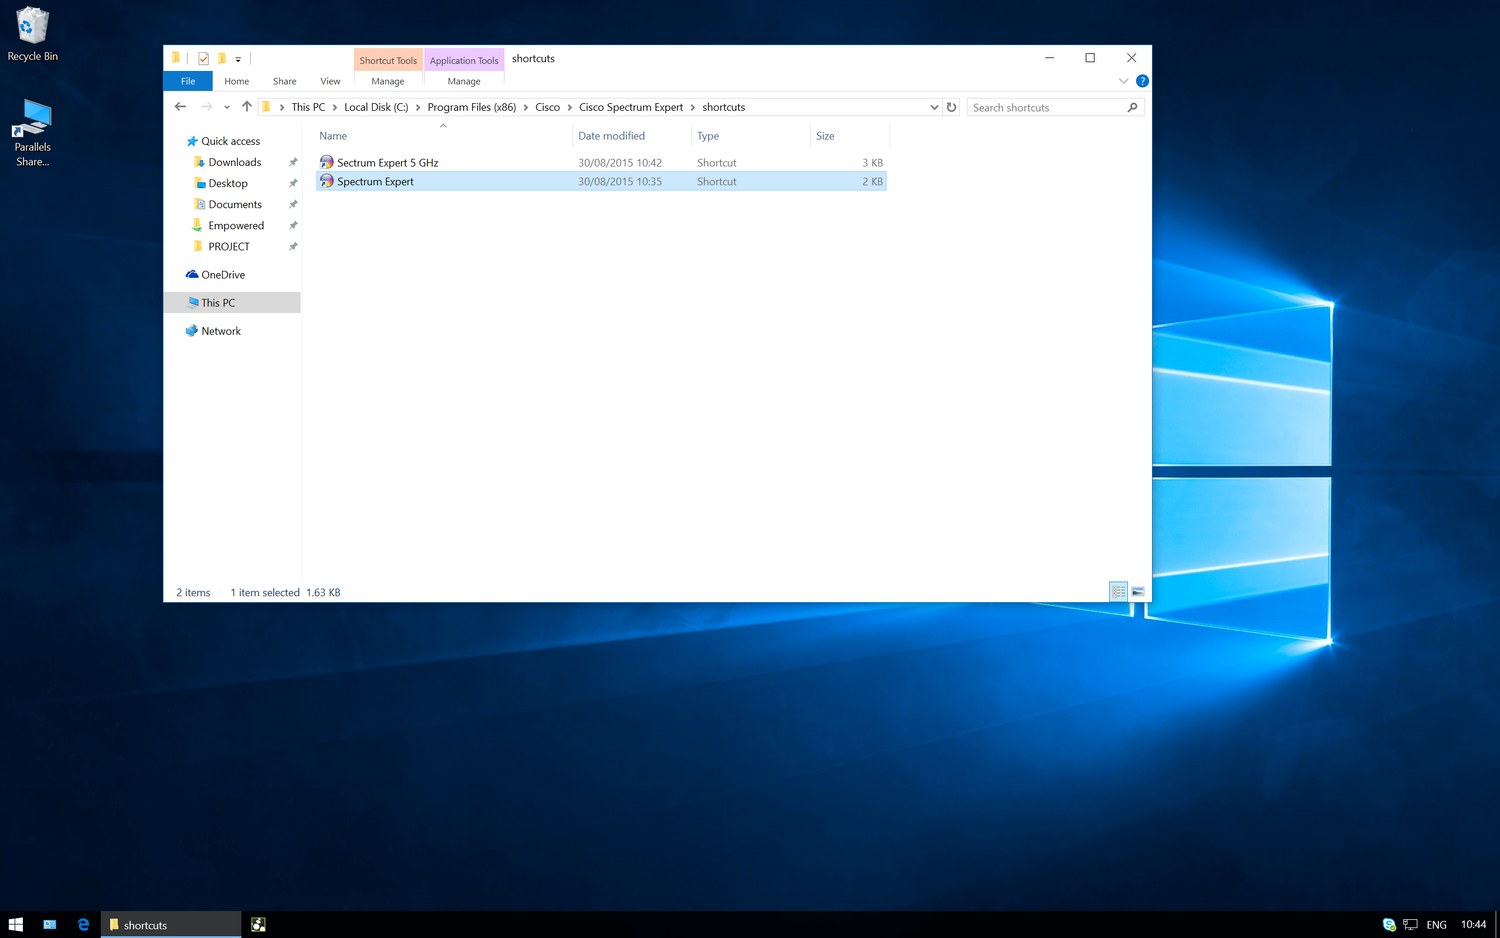The image size is (1500, 938).
Task: Select OneDrive in the navigation pane
Action: coord(222,274)
